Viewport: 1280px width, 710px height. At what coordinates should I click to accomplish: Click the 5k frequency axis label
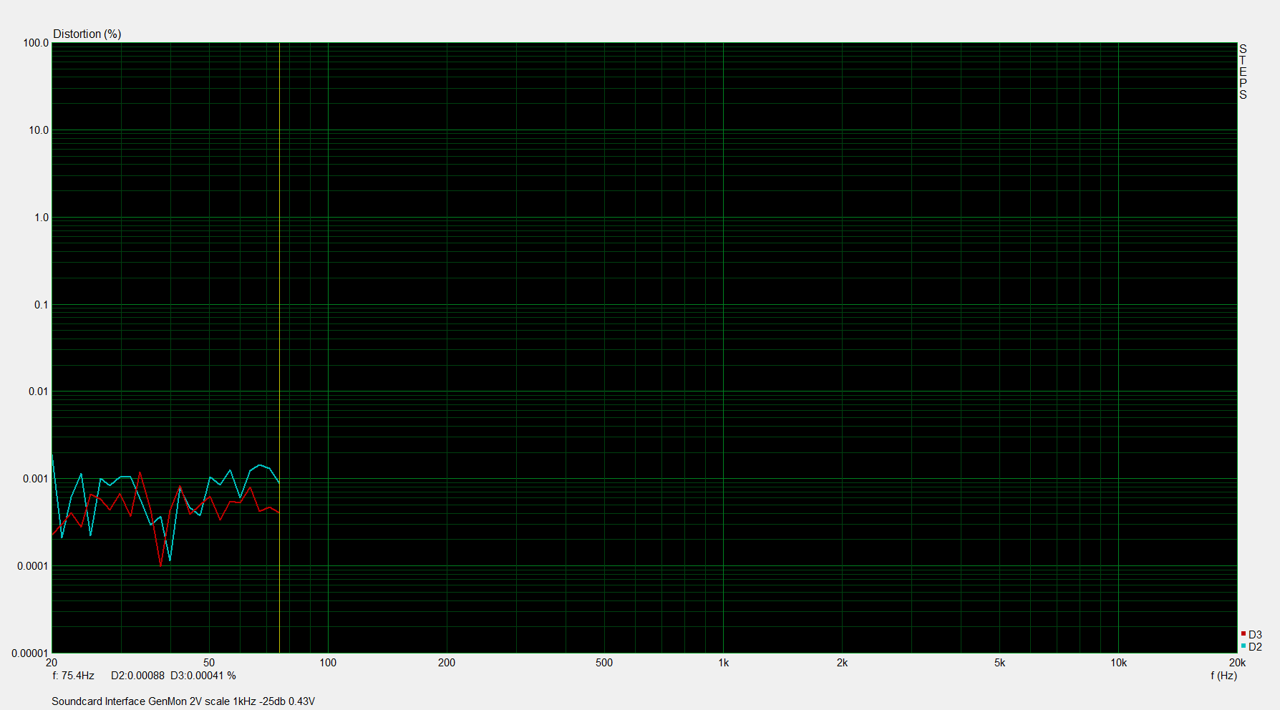click(x=999, y=663)
